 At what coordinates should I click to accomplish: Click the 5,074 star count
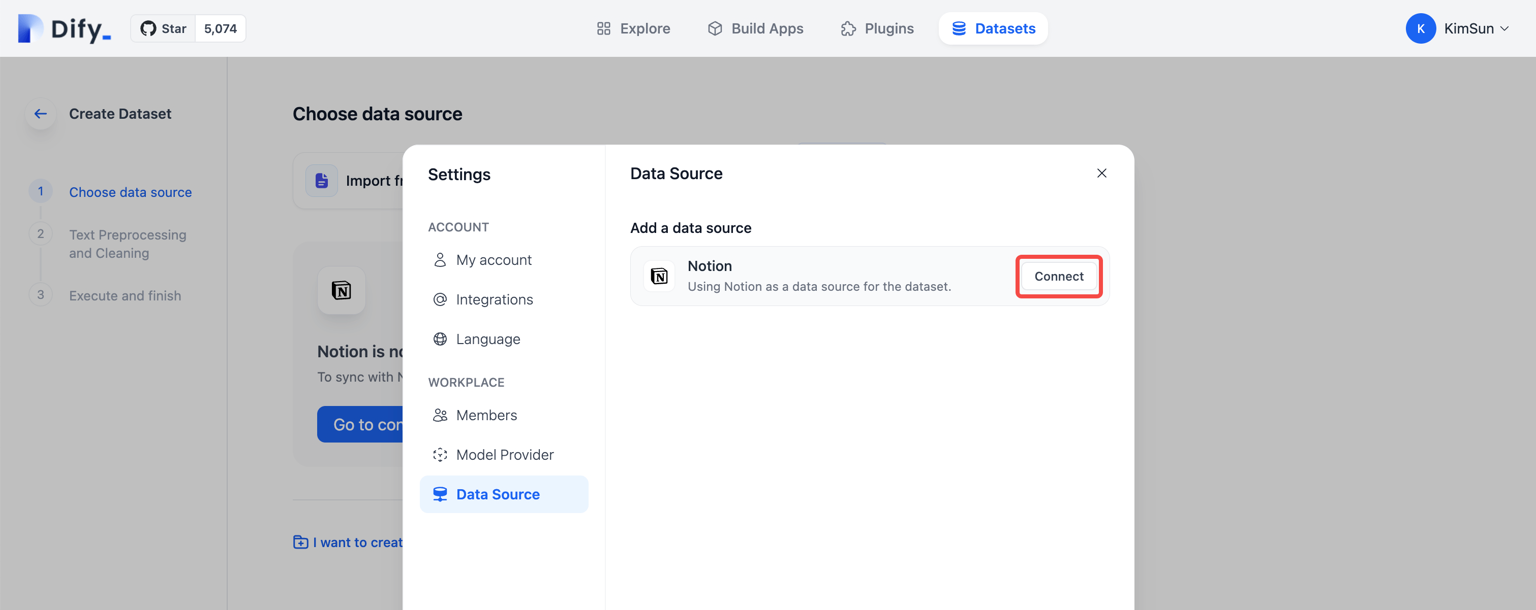pyautogui.click(x=220, y=29)
